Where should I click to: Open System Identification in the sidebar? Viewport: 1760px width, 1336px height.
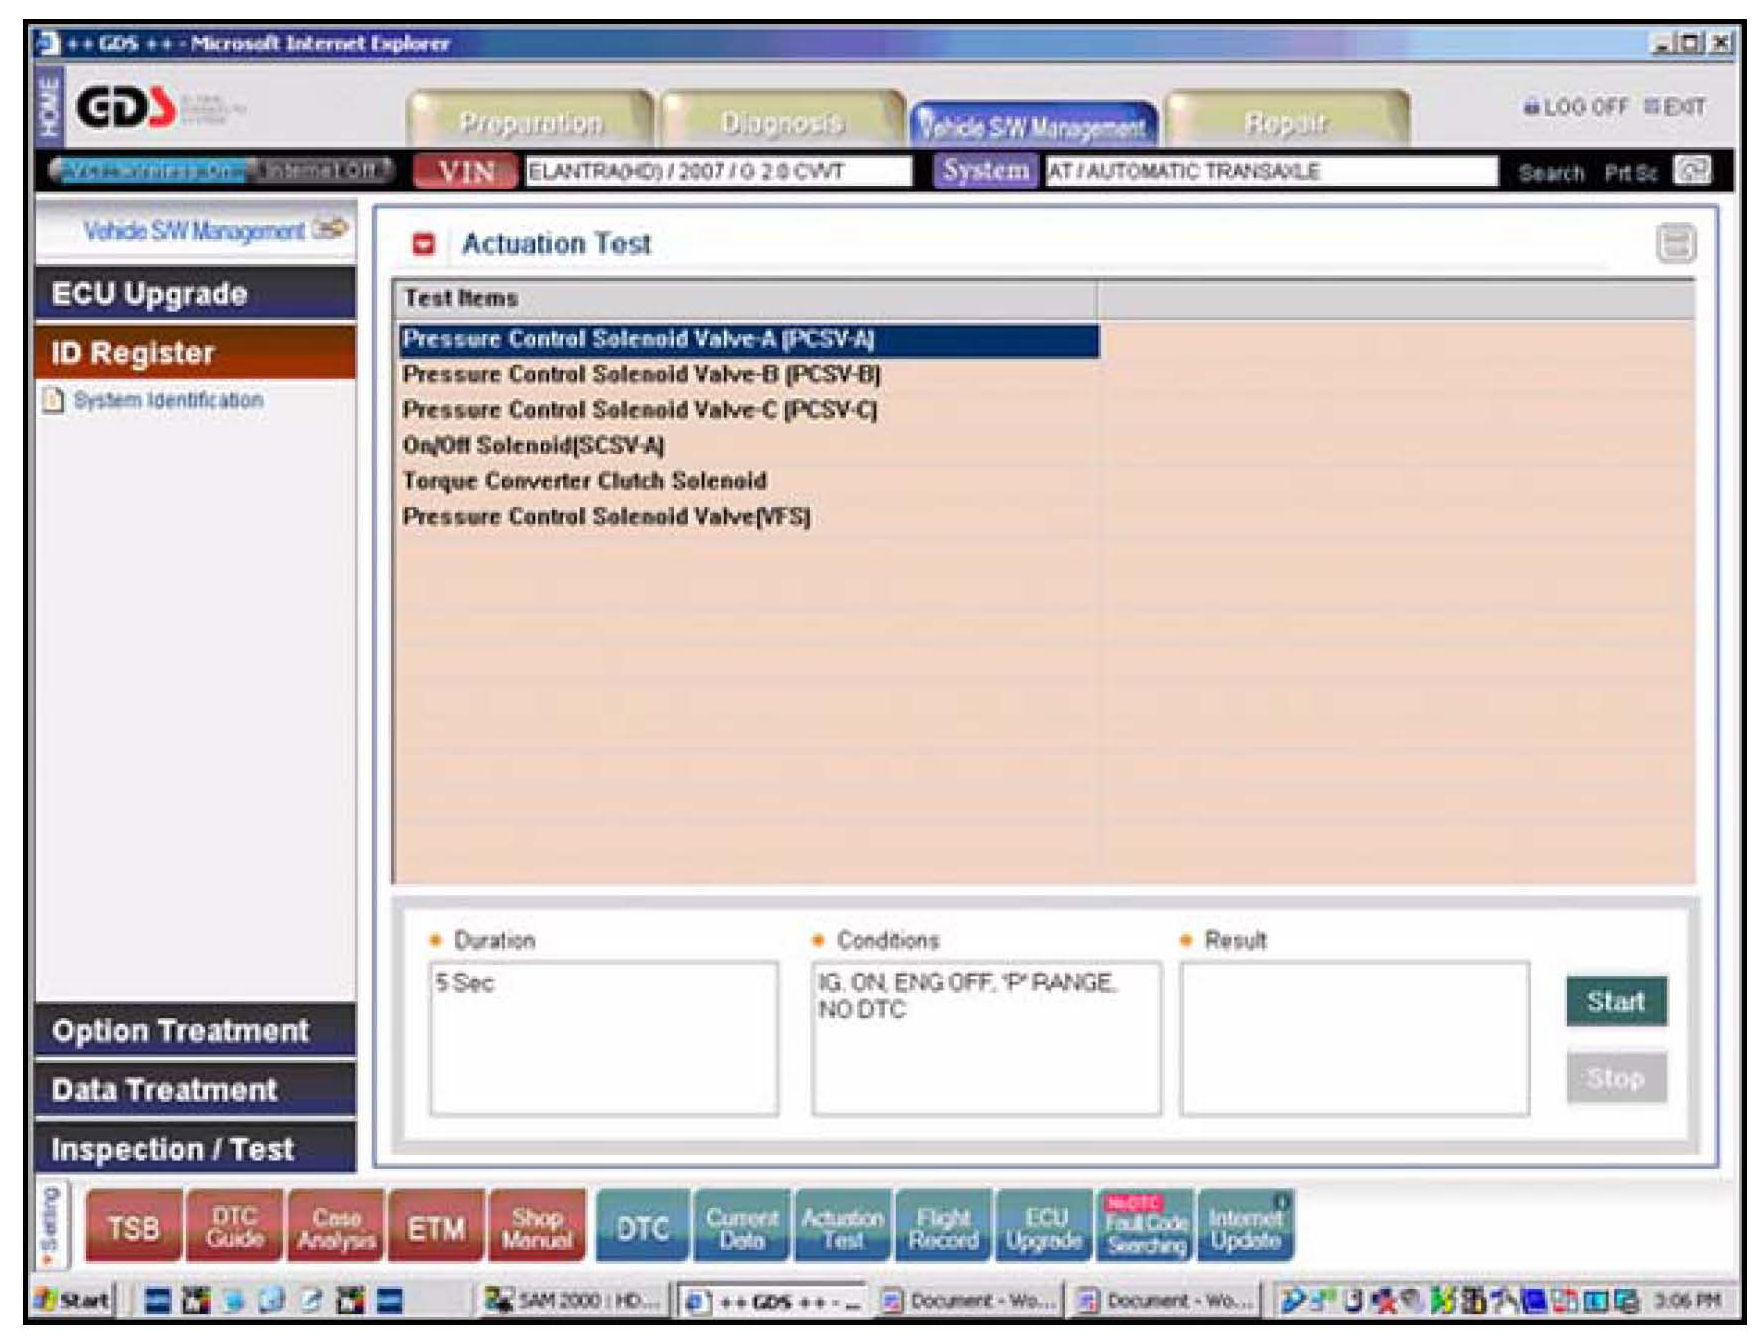(167, 400)
